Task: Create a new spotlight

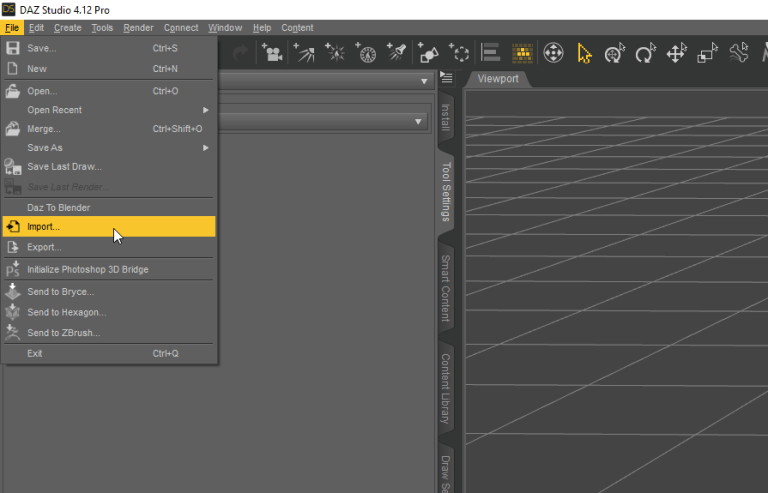Action: (396, 52)
